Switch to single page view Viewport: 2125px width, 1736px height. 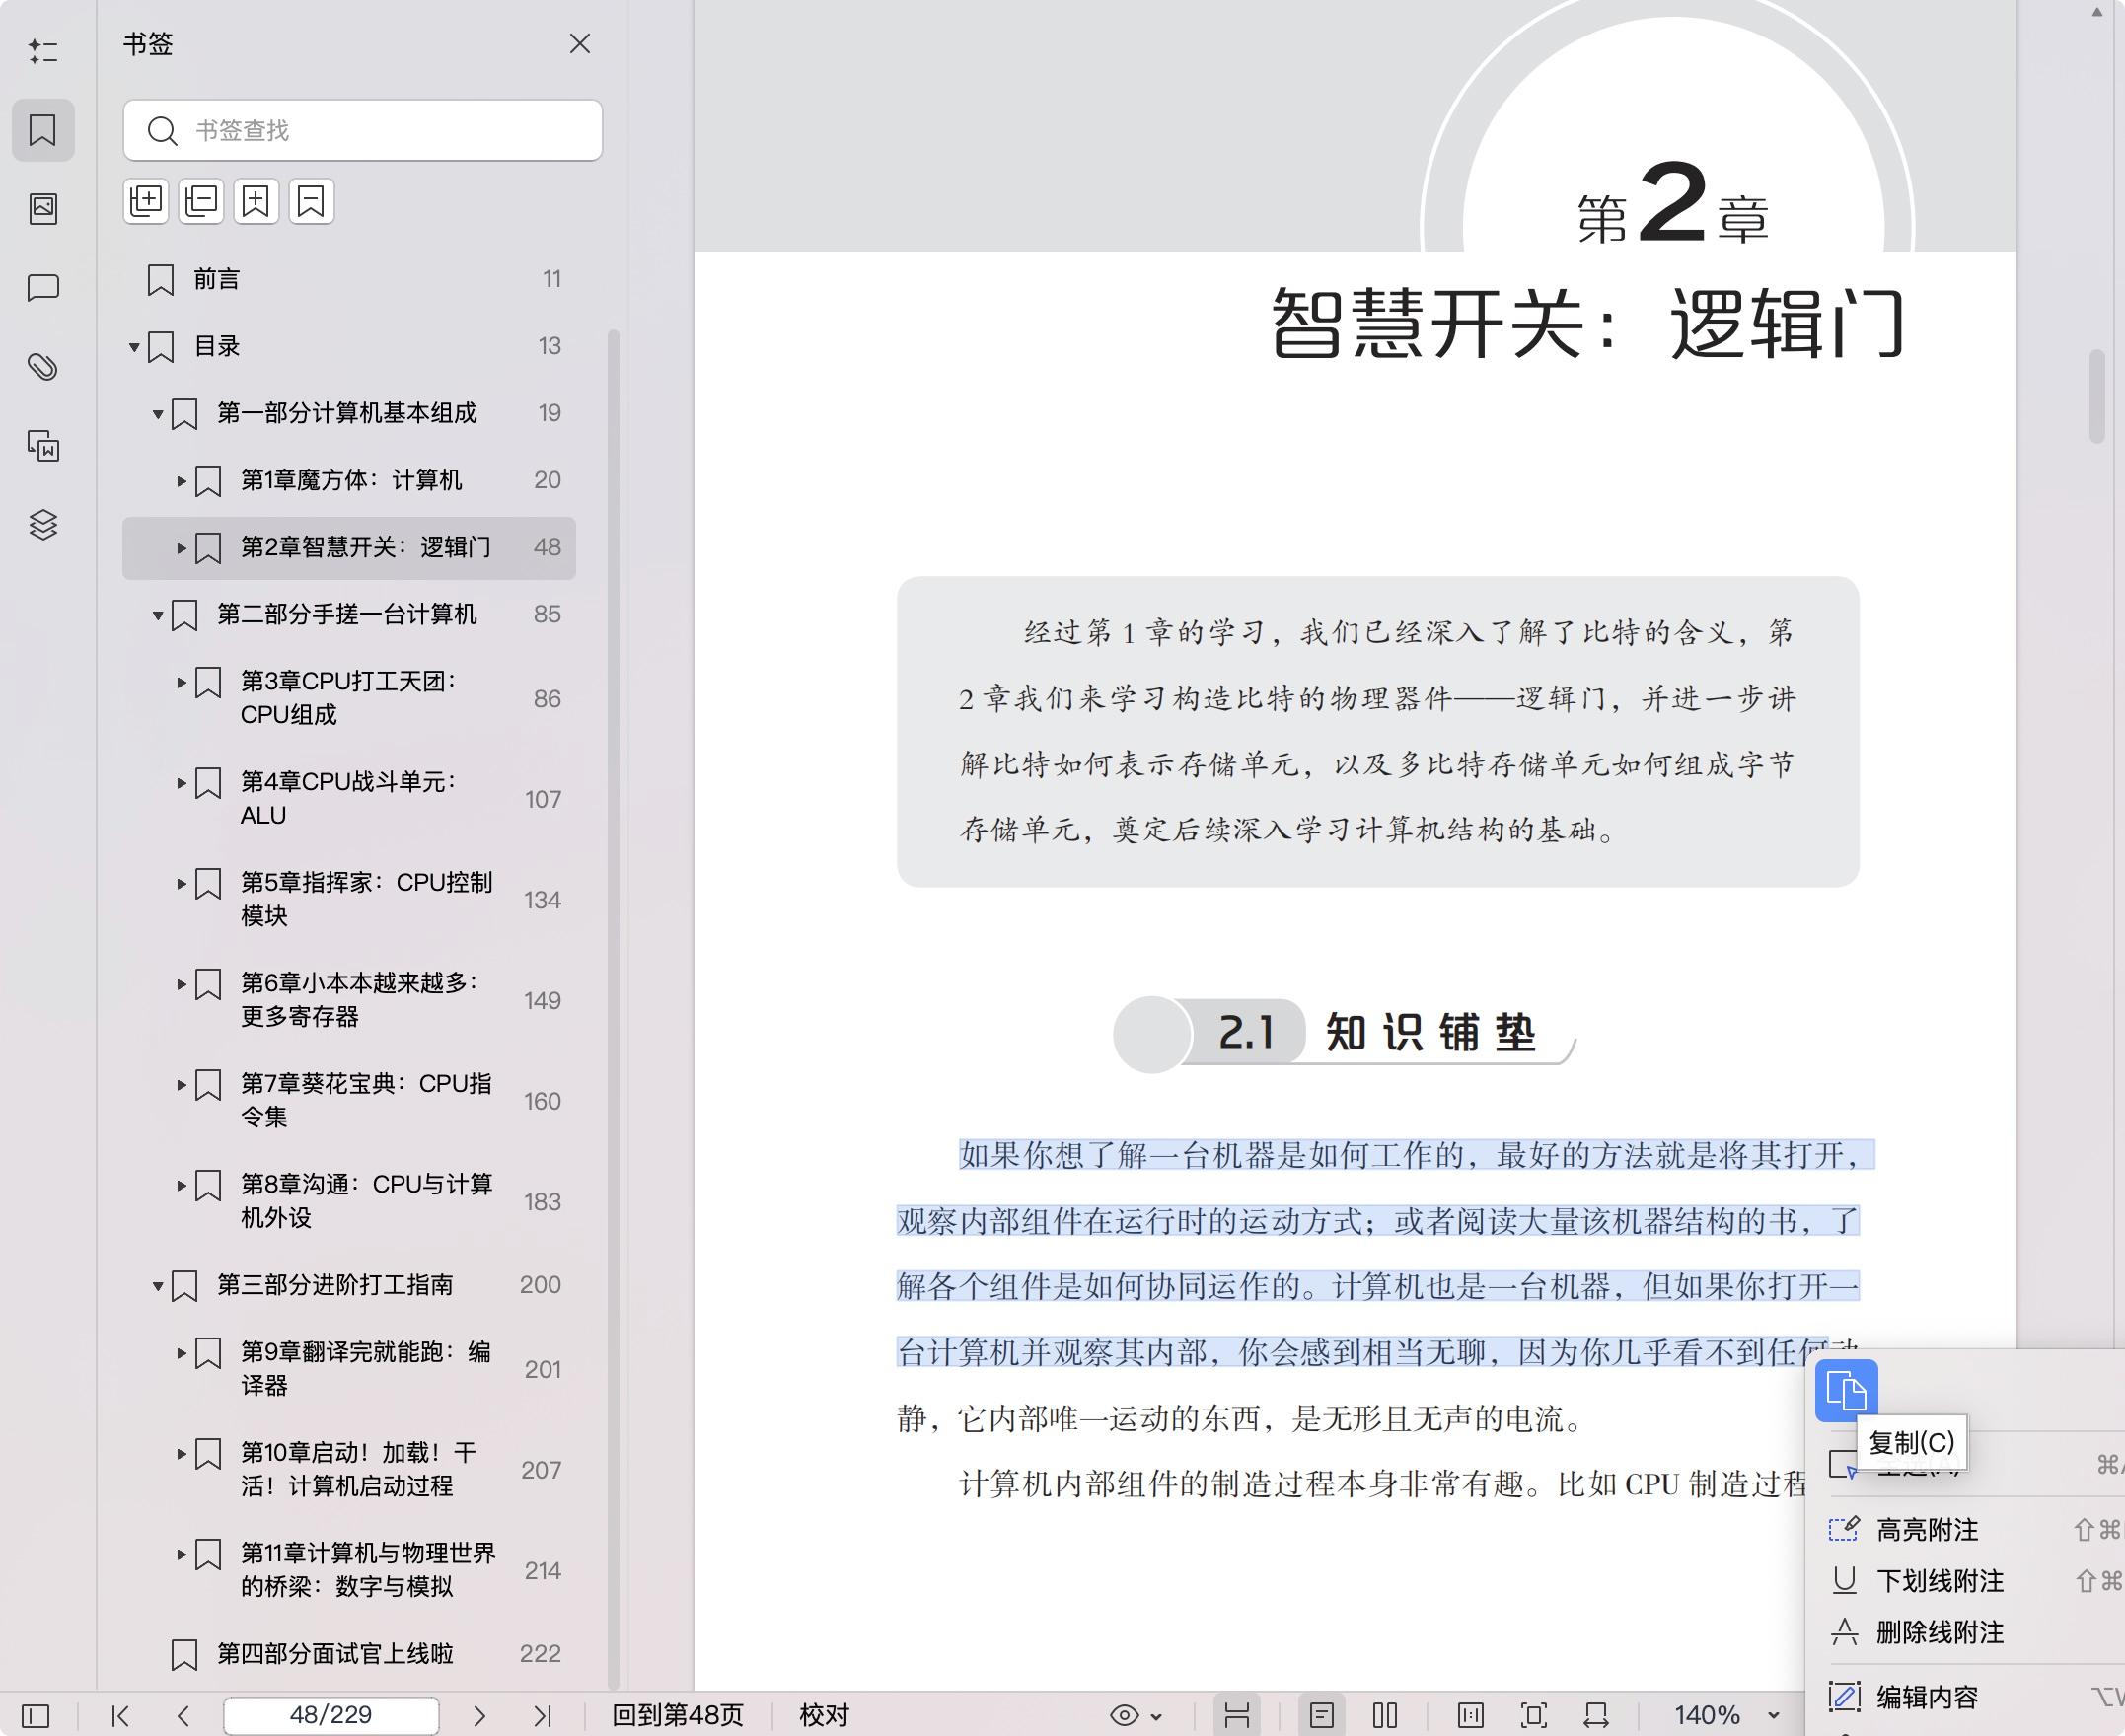click(x=1322, y=1715)
